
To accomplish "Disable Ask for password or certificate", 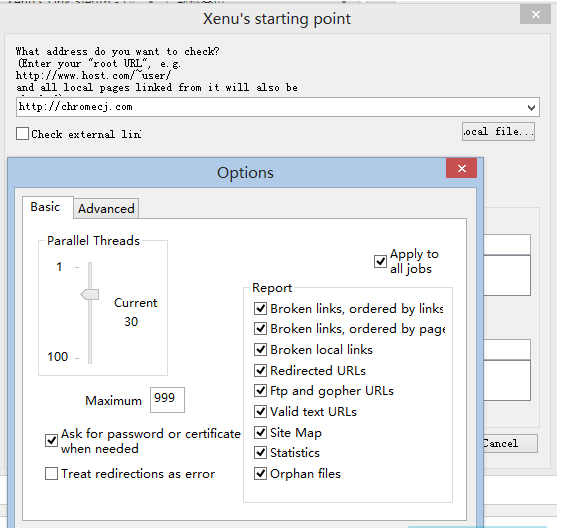I will tap(51, 440).
